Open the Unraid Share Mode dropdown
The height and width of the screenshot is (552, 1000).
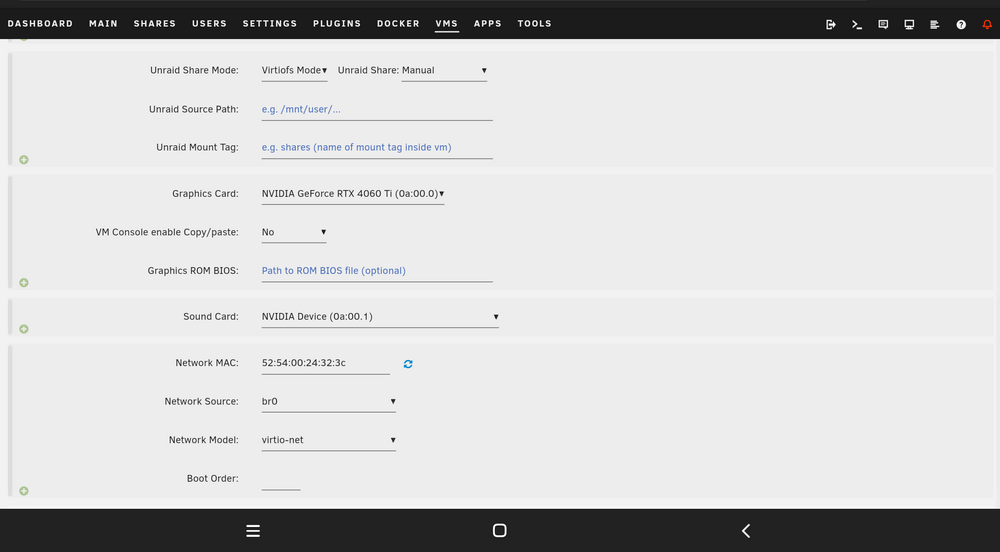294,70
